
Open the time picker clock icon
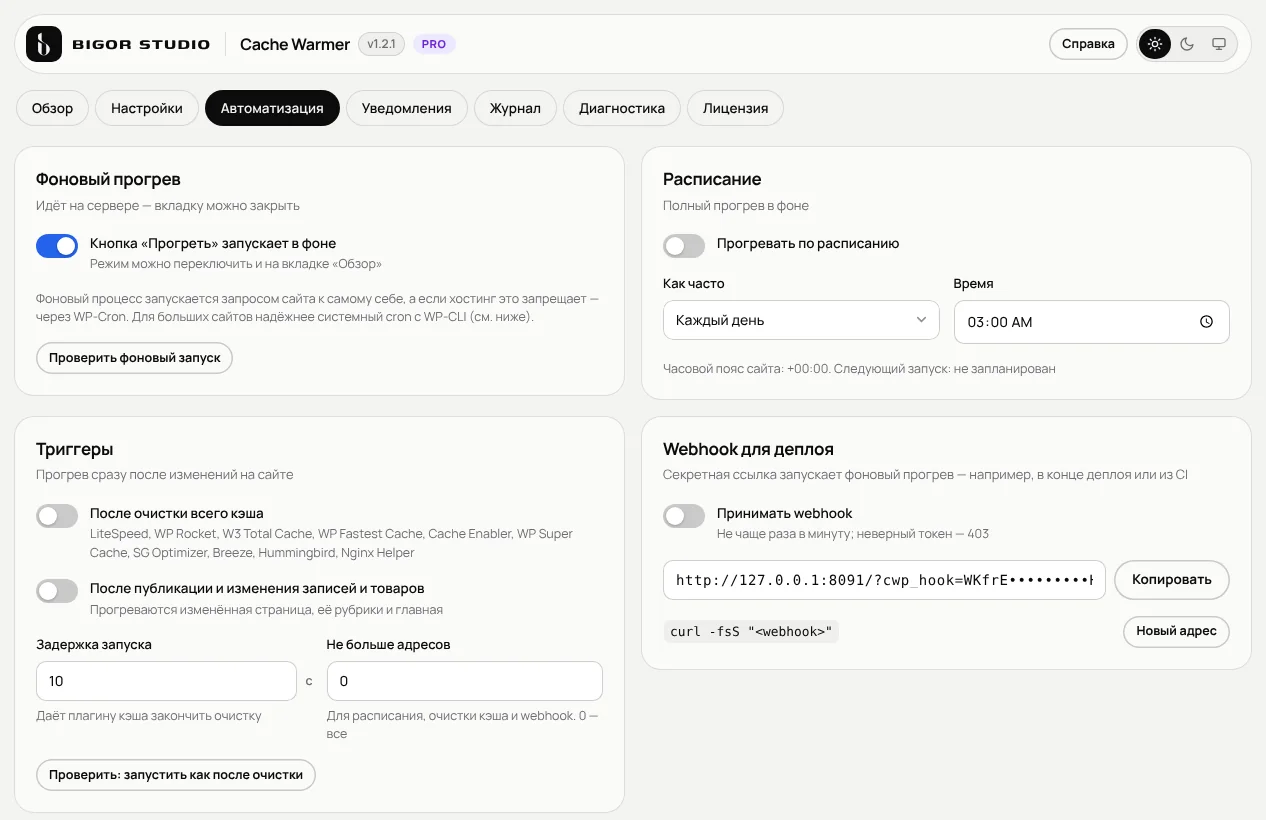tap(1206, 322)
